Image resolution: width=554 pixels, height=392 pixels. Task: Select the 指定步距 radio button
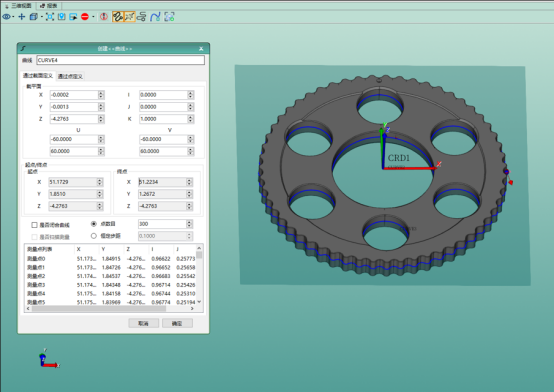(94, 236)
